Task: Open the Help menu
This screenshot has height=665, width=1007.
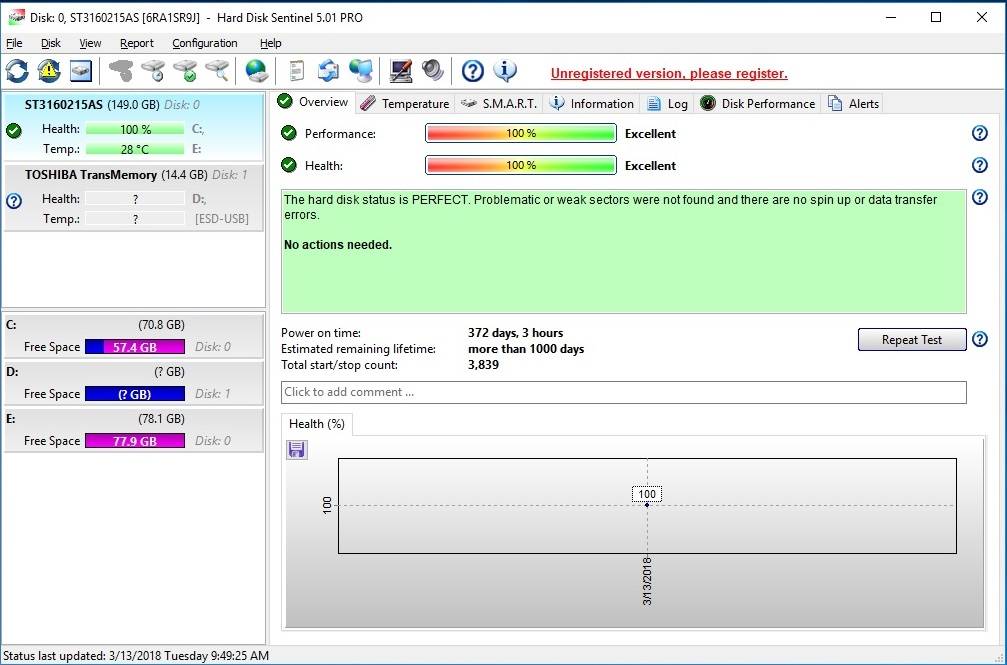Action: click(270, 43)
